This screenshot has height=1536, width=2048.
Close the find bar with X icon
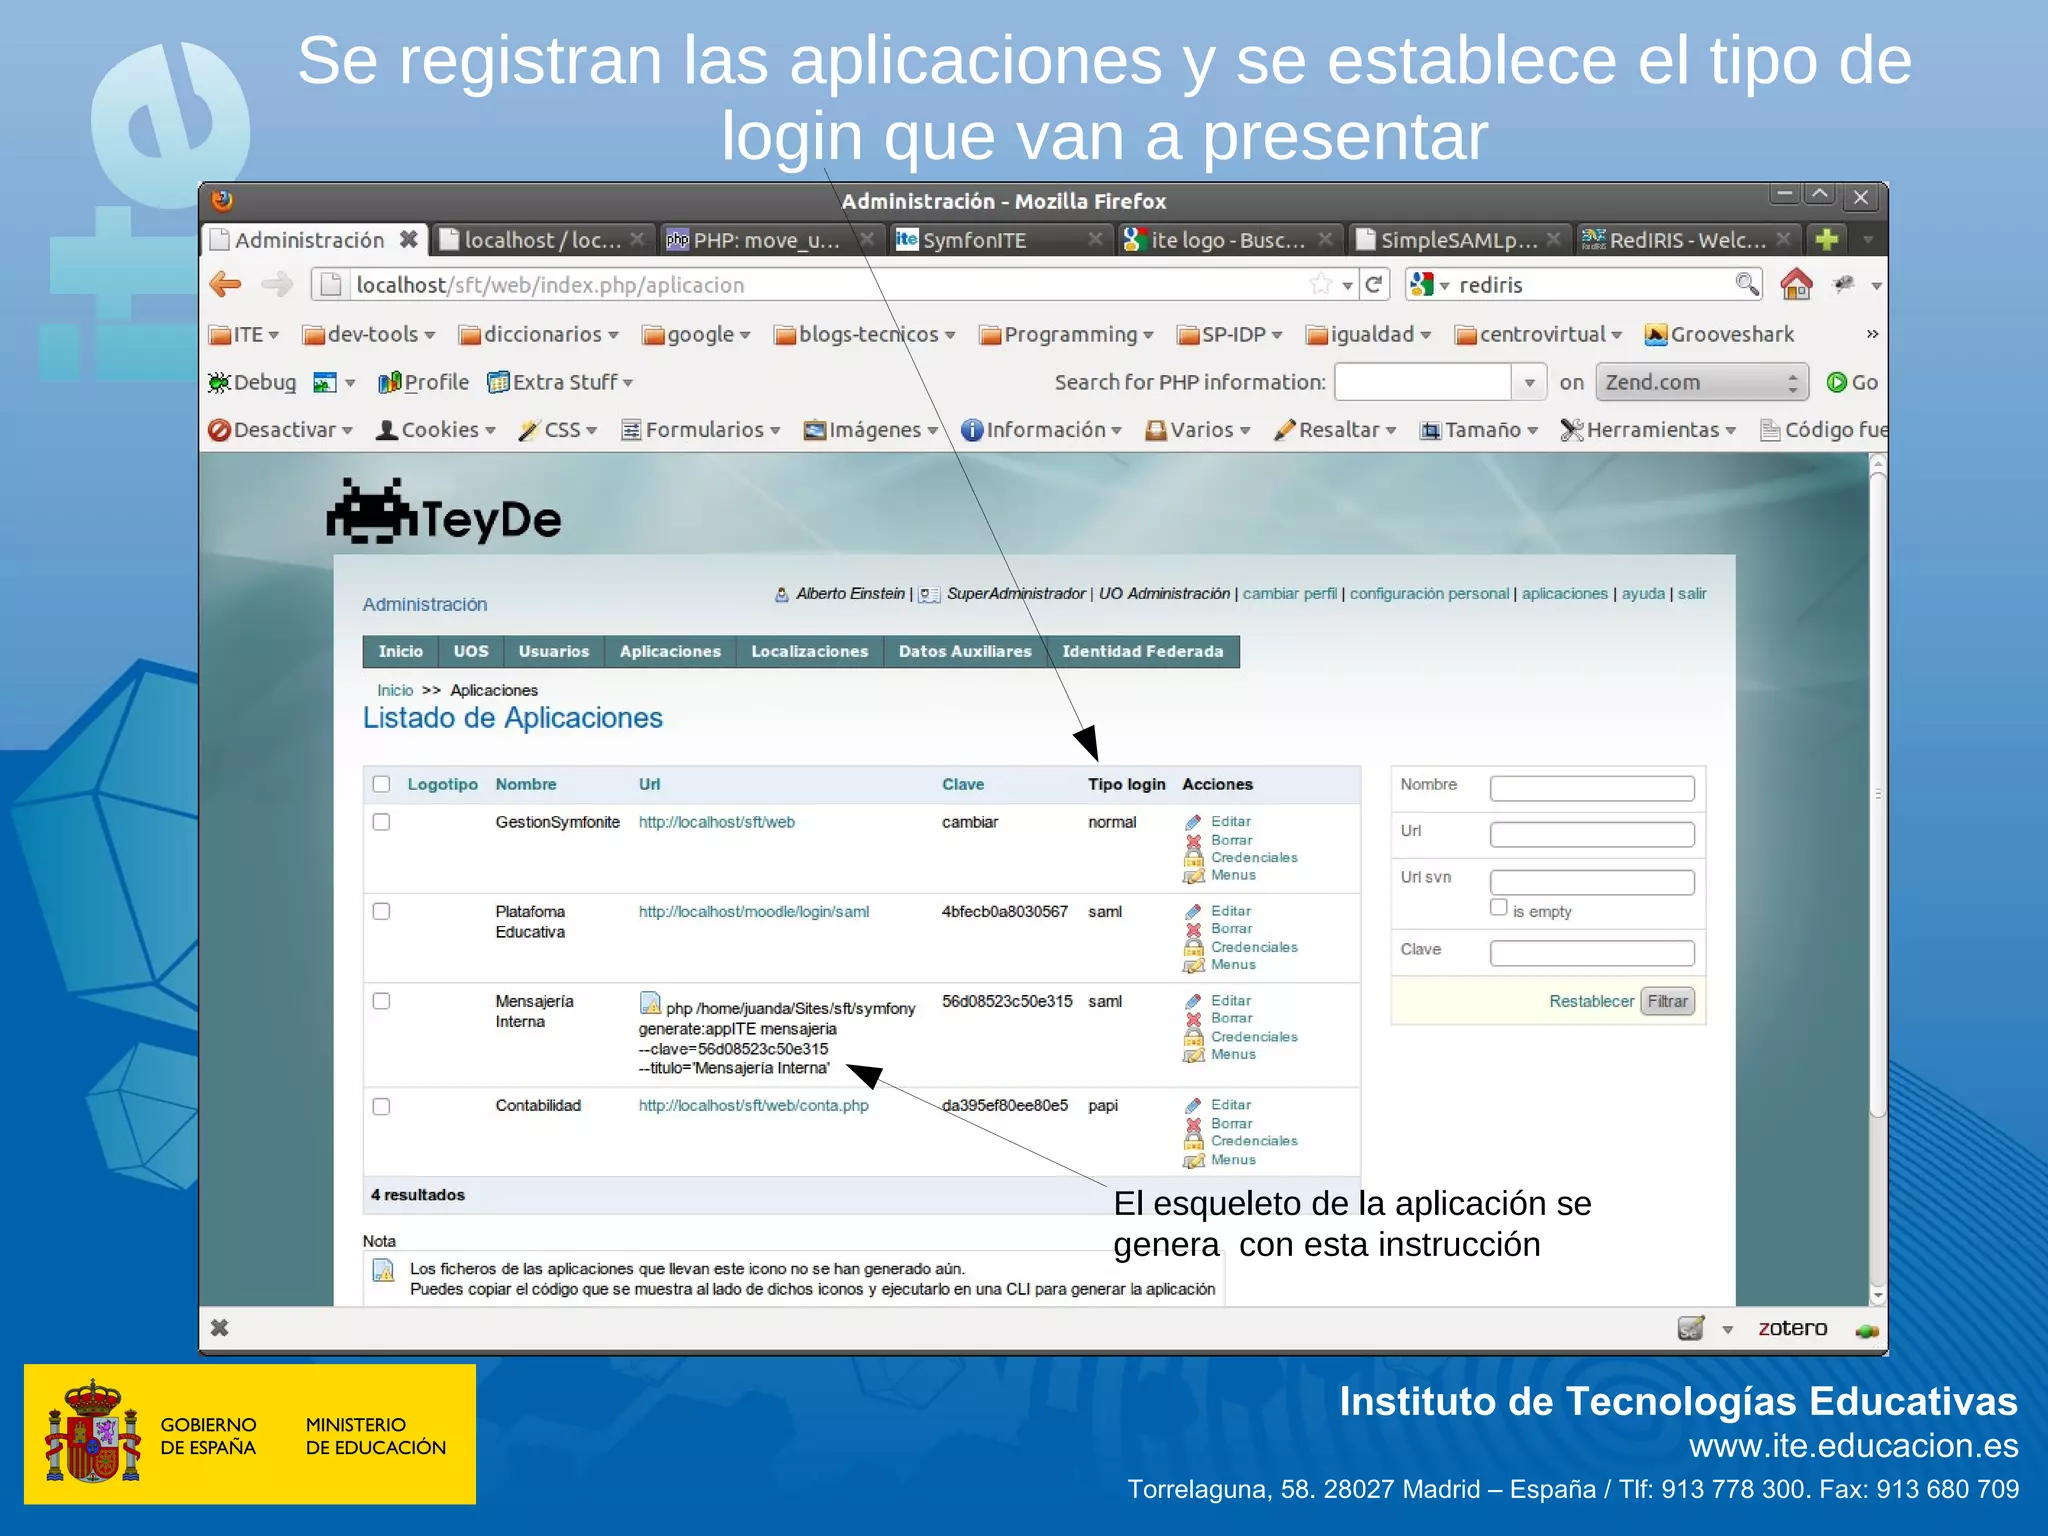[x=220, y=1328]
